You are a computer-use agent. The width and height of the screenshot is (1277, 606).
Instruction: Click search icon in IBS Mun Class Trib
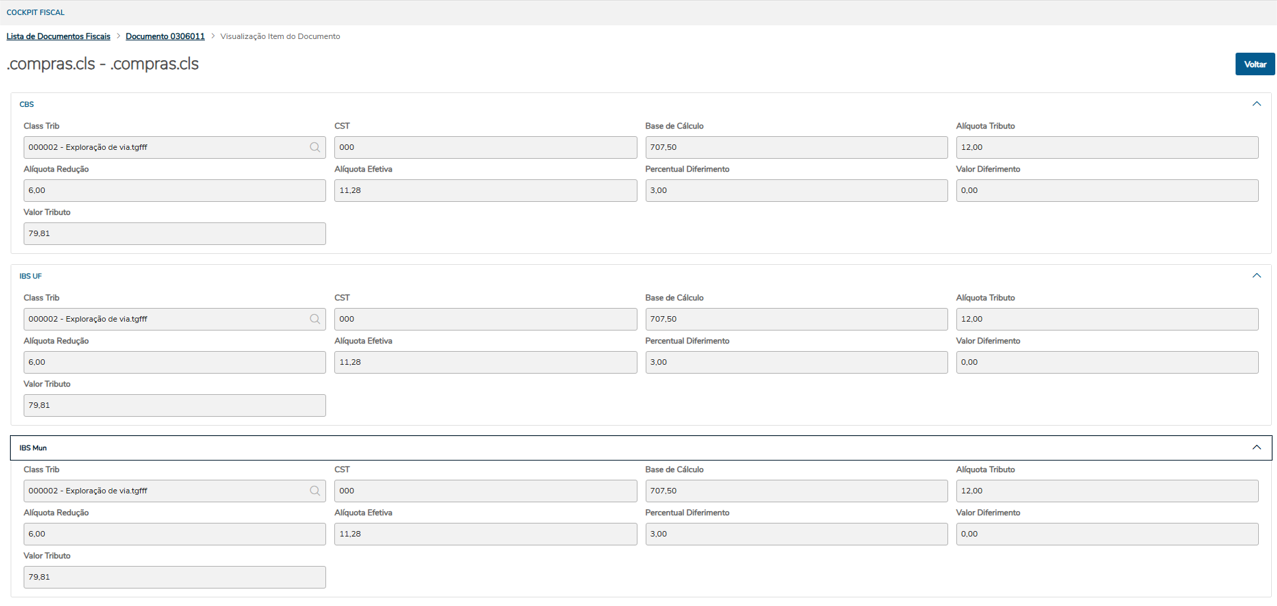point(315,492)
